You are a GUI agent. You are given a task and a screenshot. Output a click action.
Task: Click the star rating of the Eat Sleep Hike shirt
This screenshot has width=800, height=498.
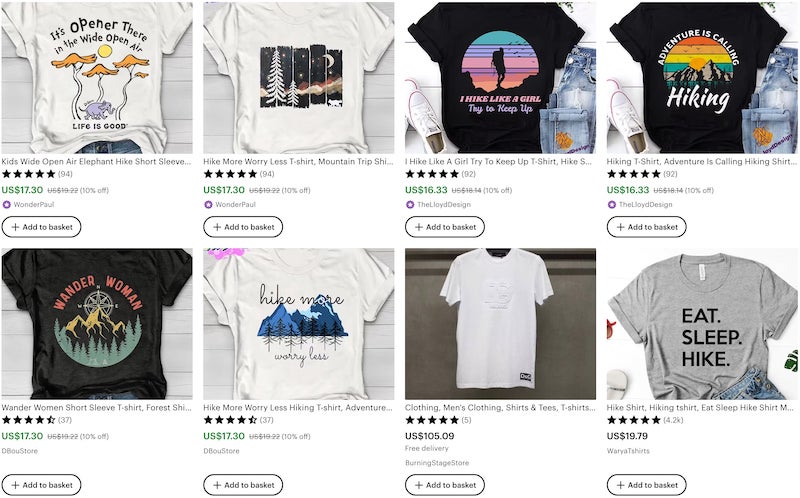pyautogui.click(x=633, y=420)
